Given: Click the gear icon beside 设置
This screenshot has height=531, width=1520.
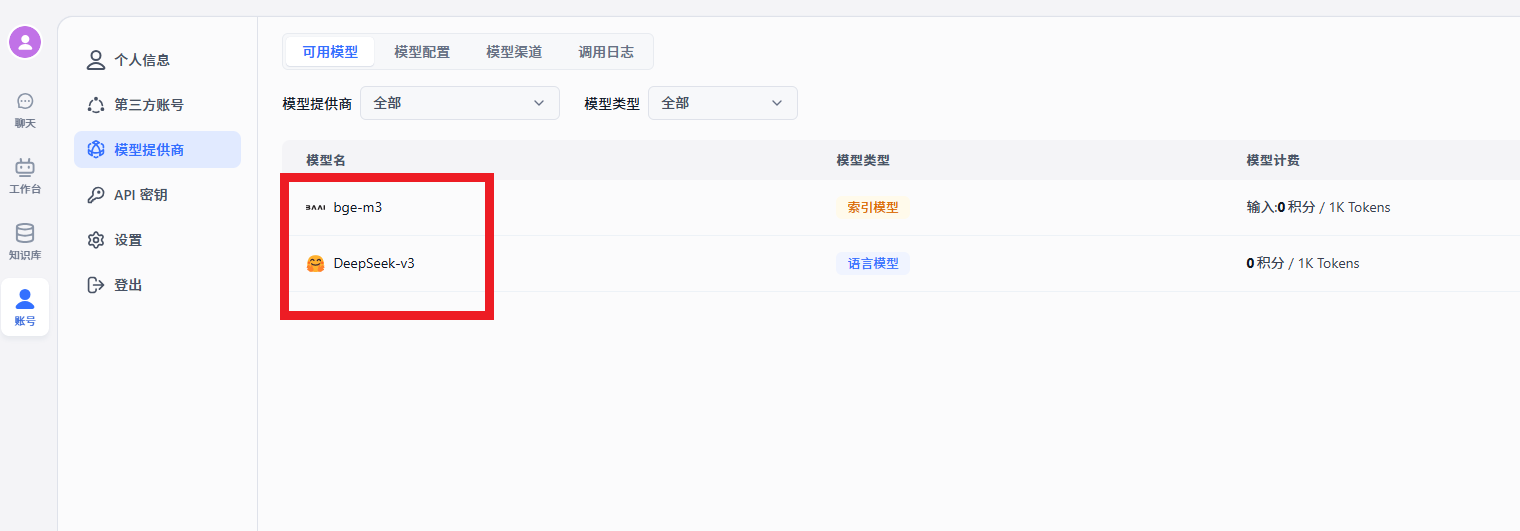Looking at the screenshot, I should tap(96, 240).
